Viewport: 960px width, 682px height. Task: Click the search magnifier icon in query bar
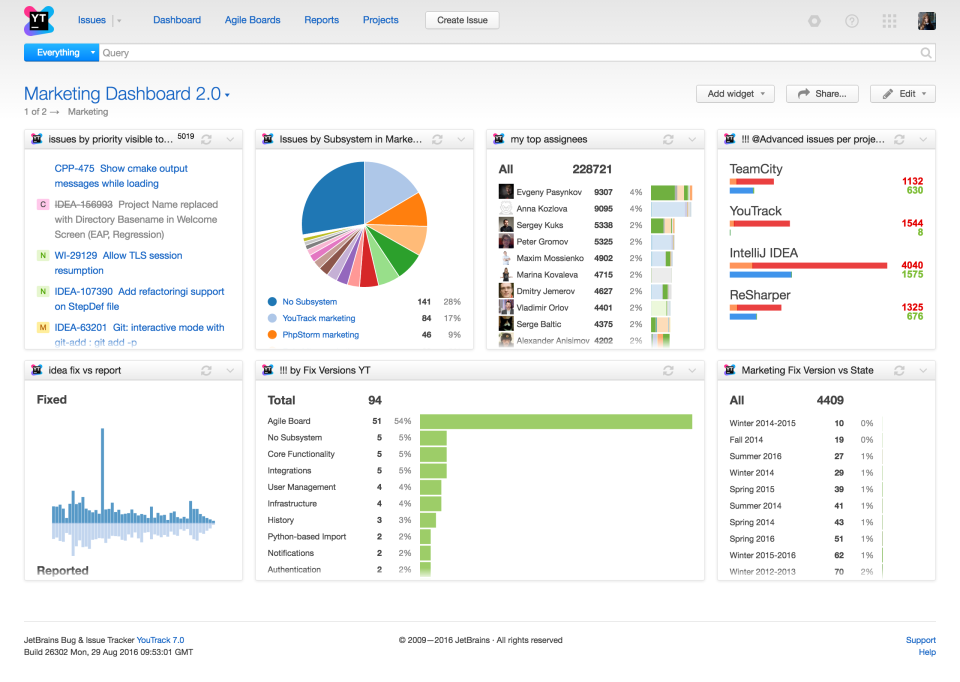coord(926,53)
